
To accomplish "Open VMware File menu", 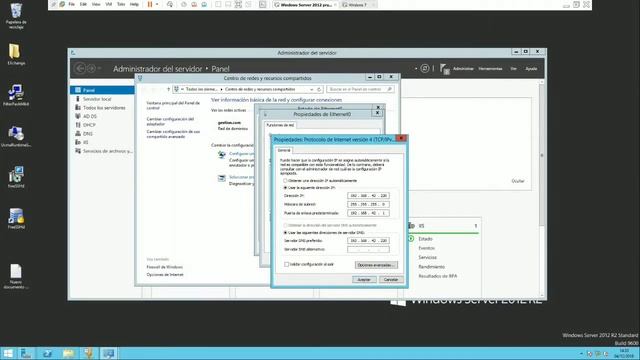I will point(71,4).
